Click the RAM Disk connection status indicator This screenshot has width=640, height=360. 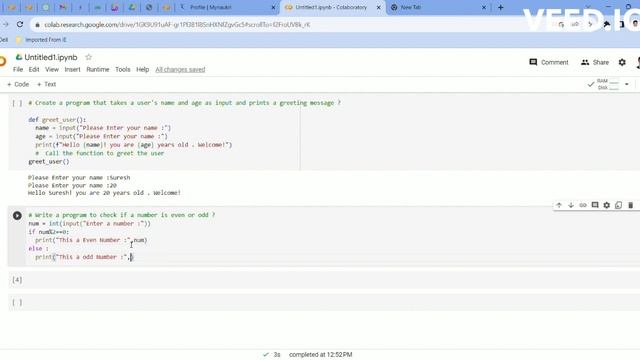tap(603, 84)
